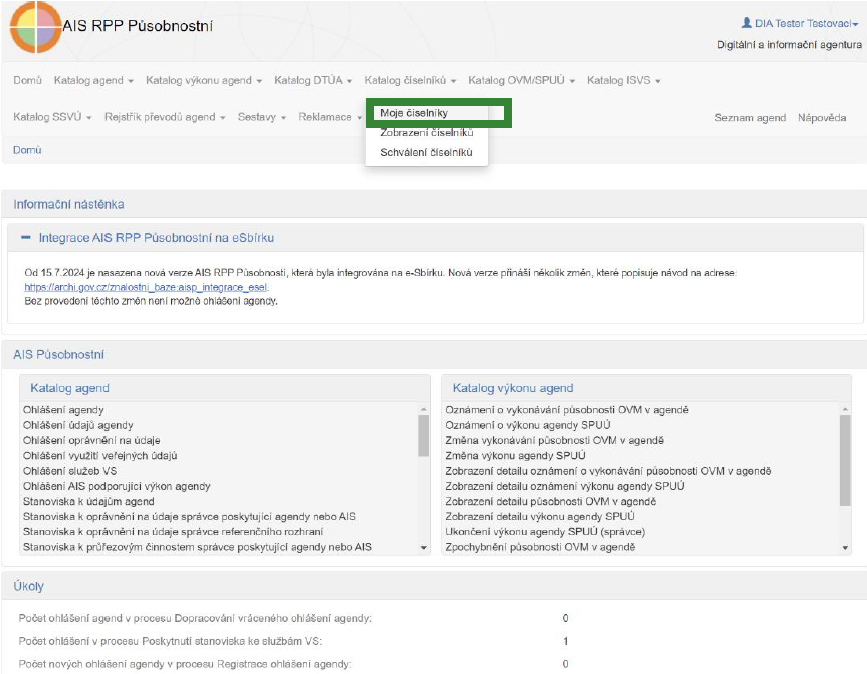Select Ohlášení agendy in Katalog agend list
The width and height of the screenshot is (867, 674).
63,410
